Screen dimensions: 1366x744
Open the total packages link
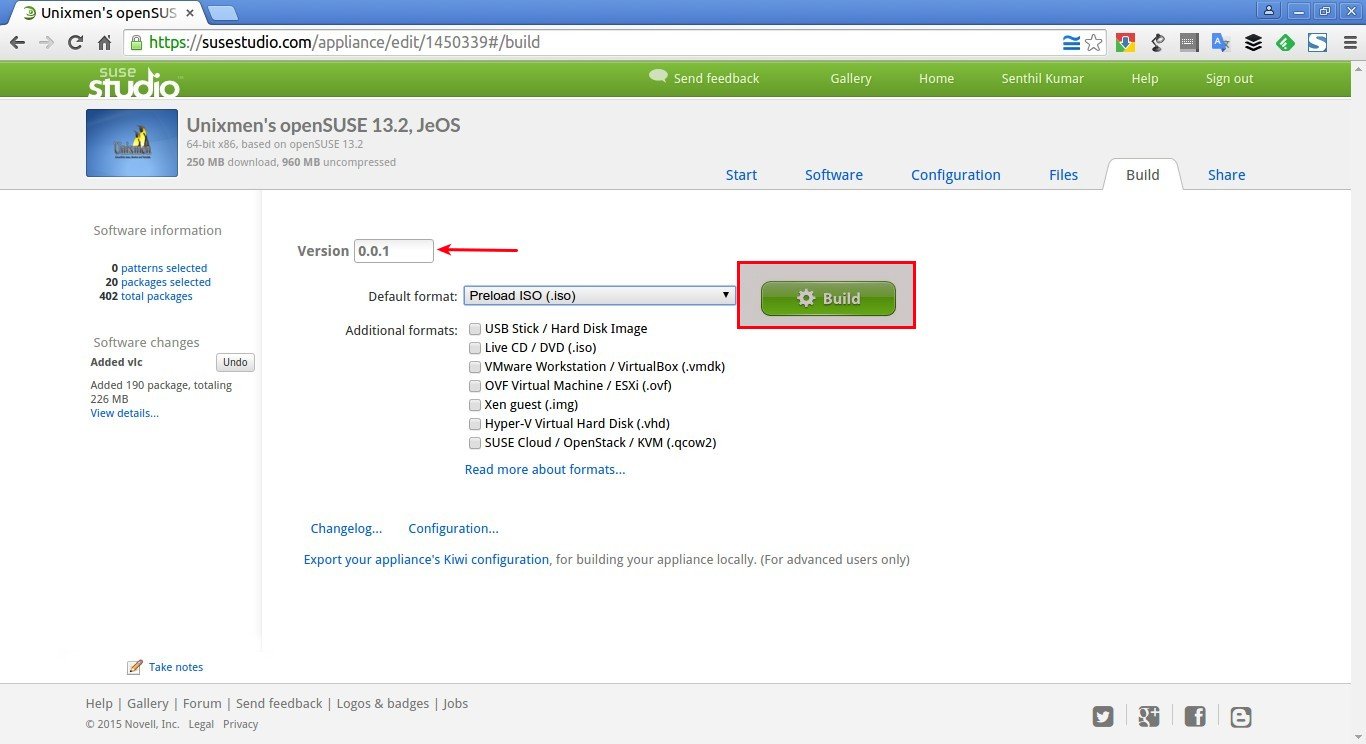(x=157, y=296)
